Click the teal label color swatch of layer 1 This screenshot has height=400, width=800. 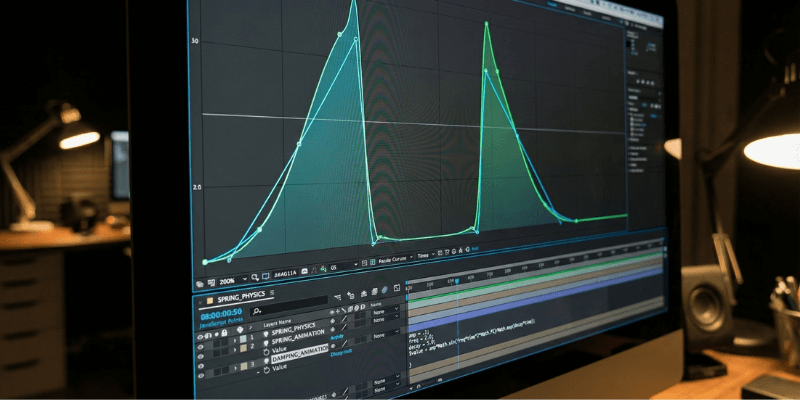click(x=243, y=339)
